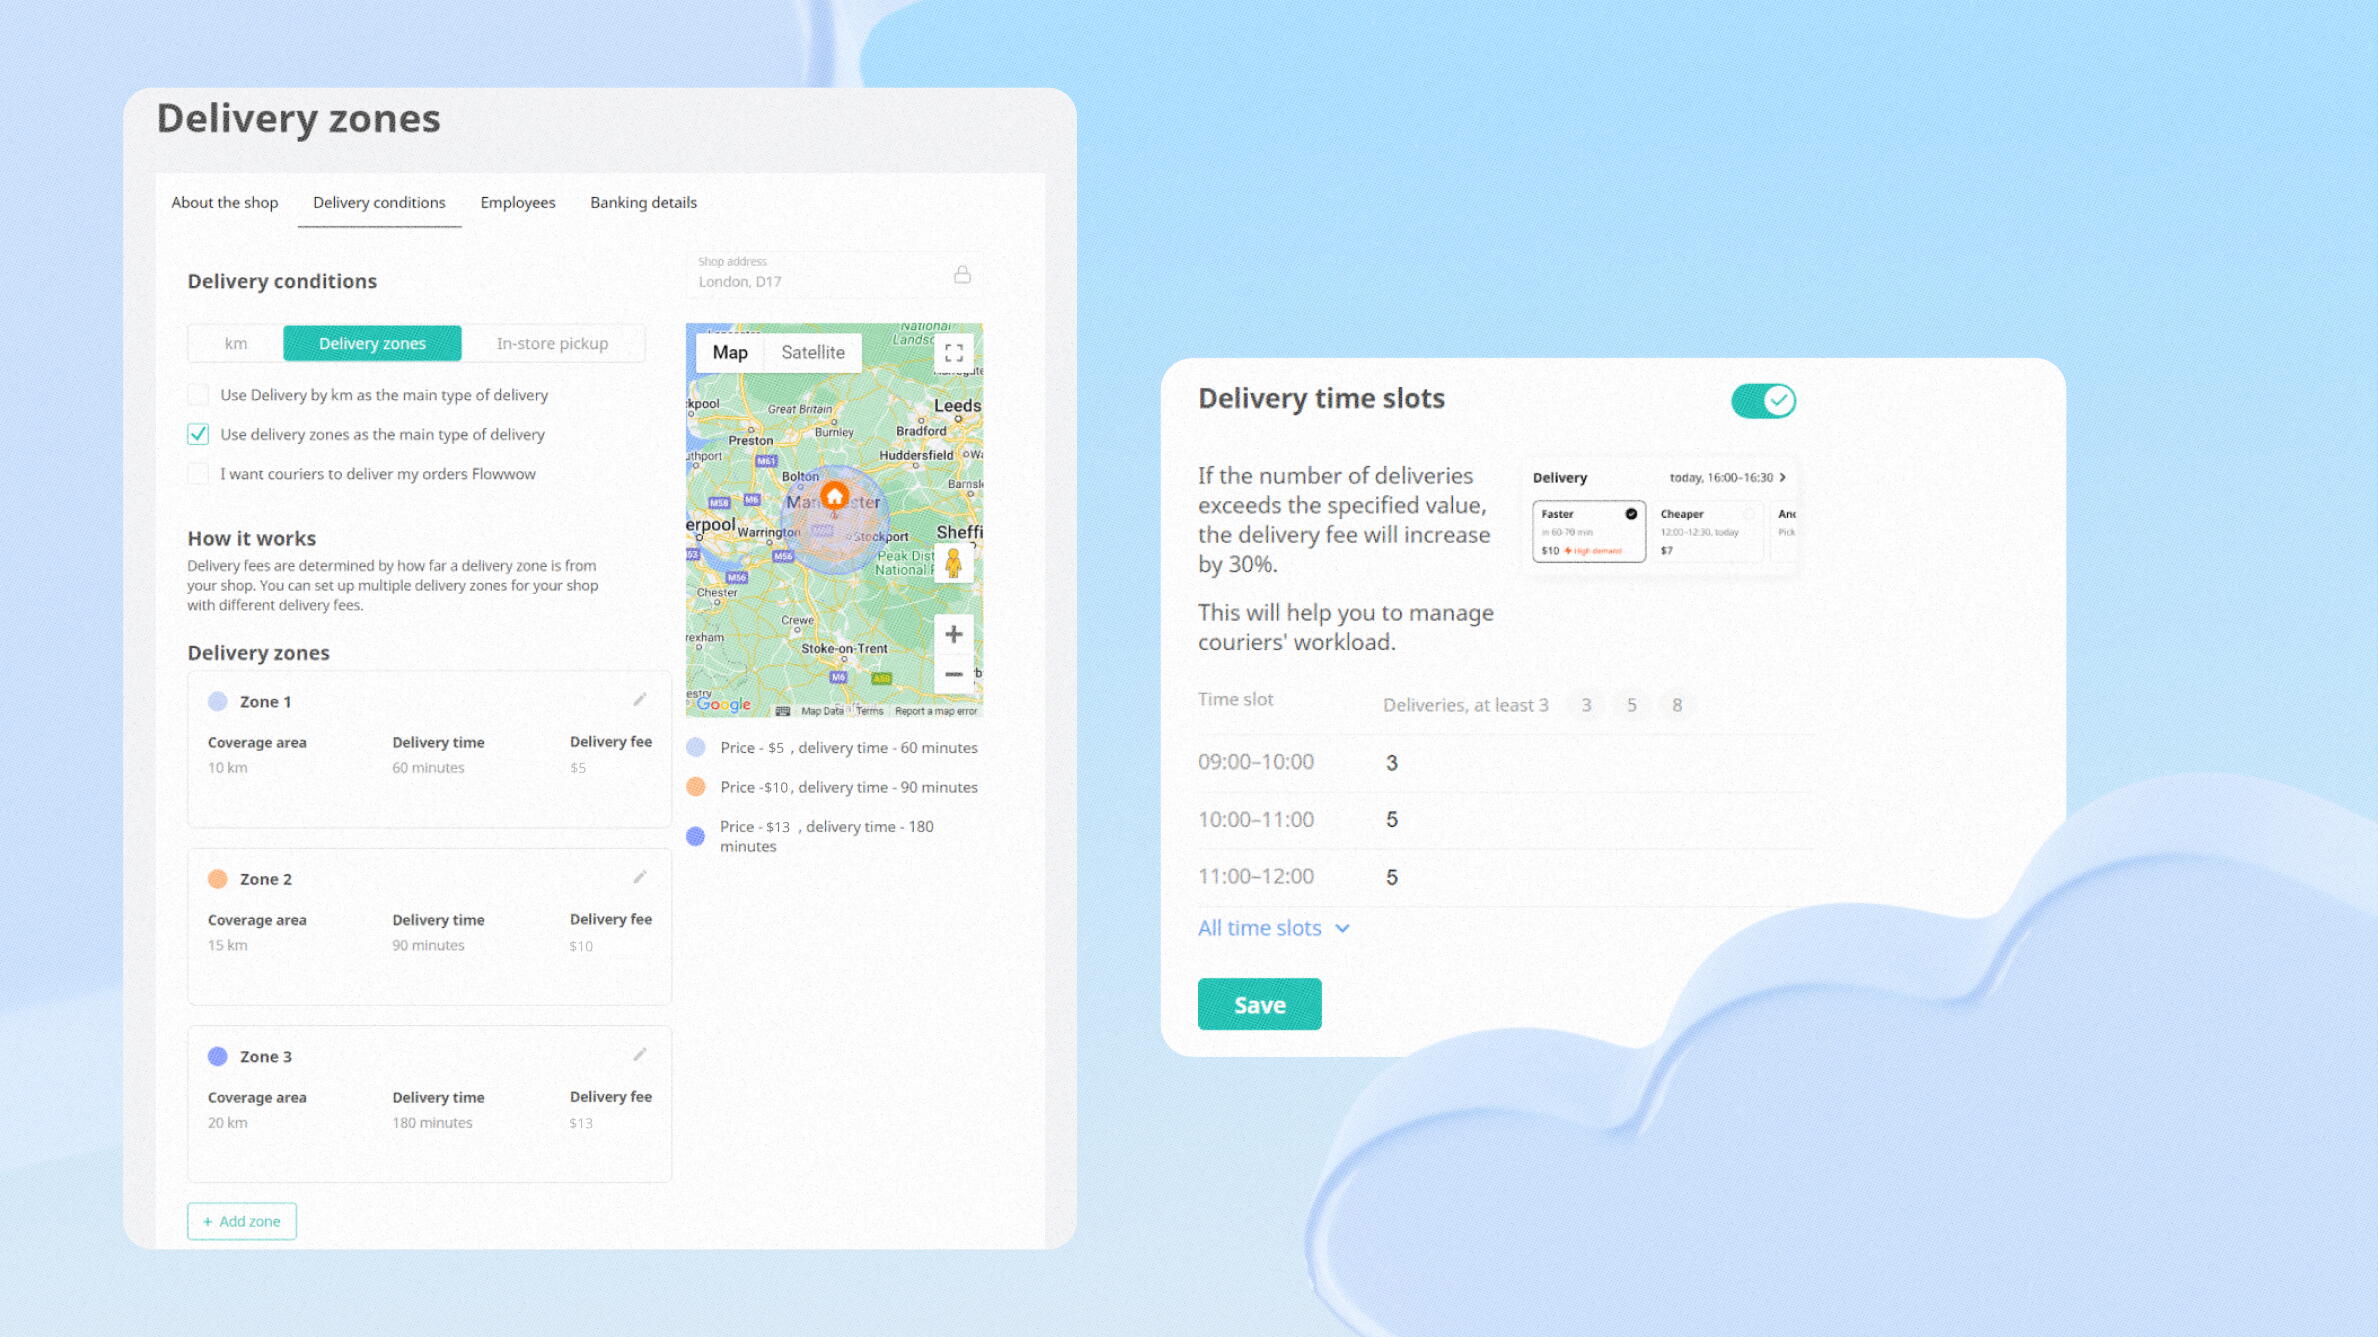Click the lock icon beside the shop address
This screenshot has width=2378, height=1337.
pyautogui.click(x=962, y=273)
